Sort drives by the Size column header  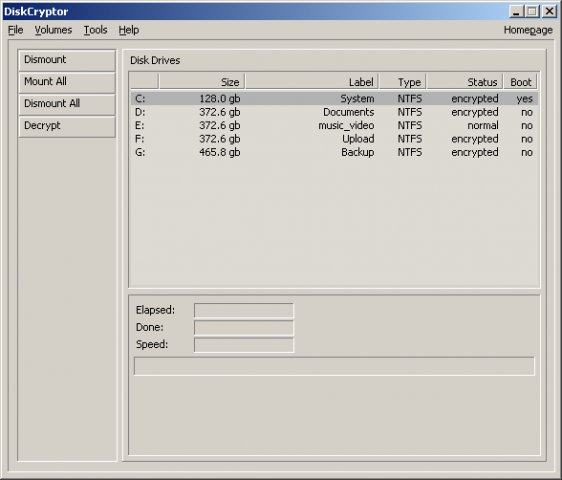202,82
